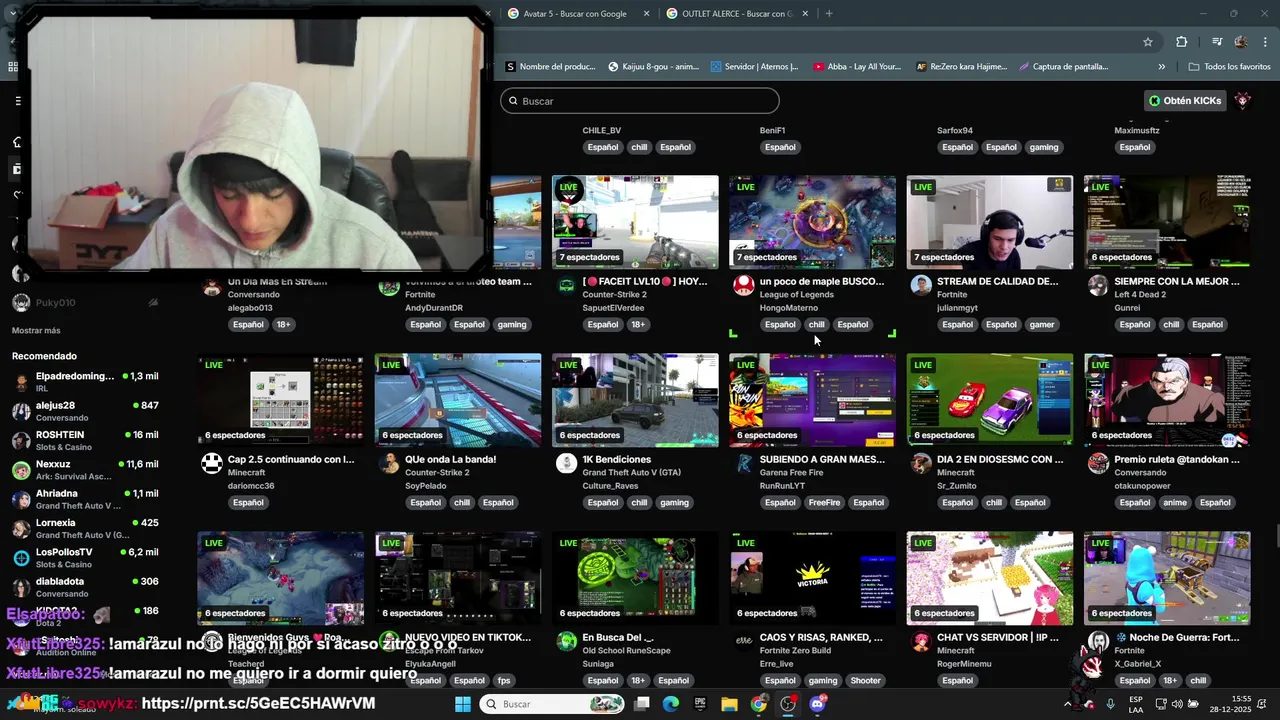The image size is (1280, 720).
Task: Open recommended channel alejus28
Action: [x=85, y=411]
